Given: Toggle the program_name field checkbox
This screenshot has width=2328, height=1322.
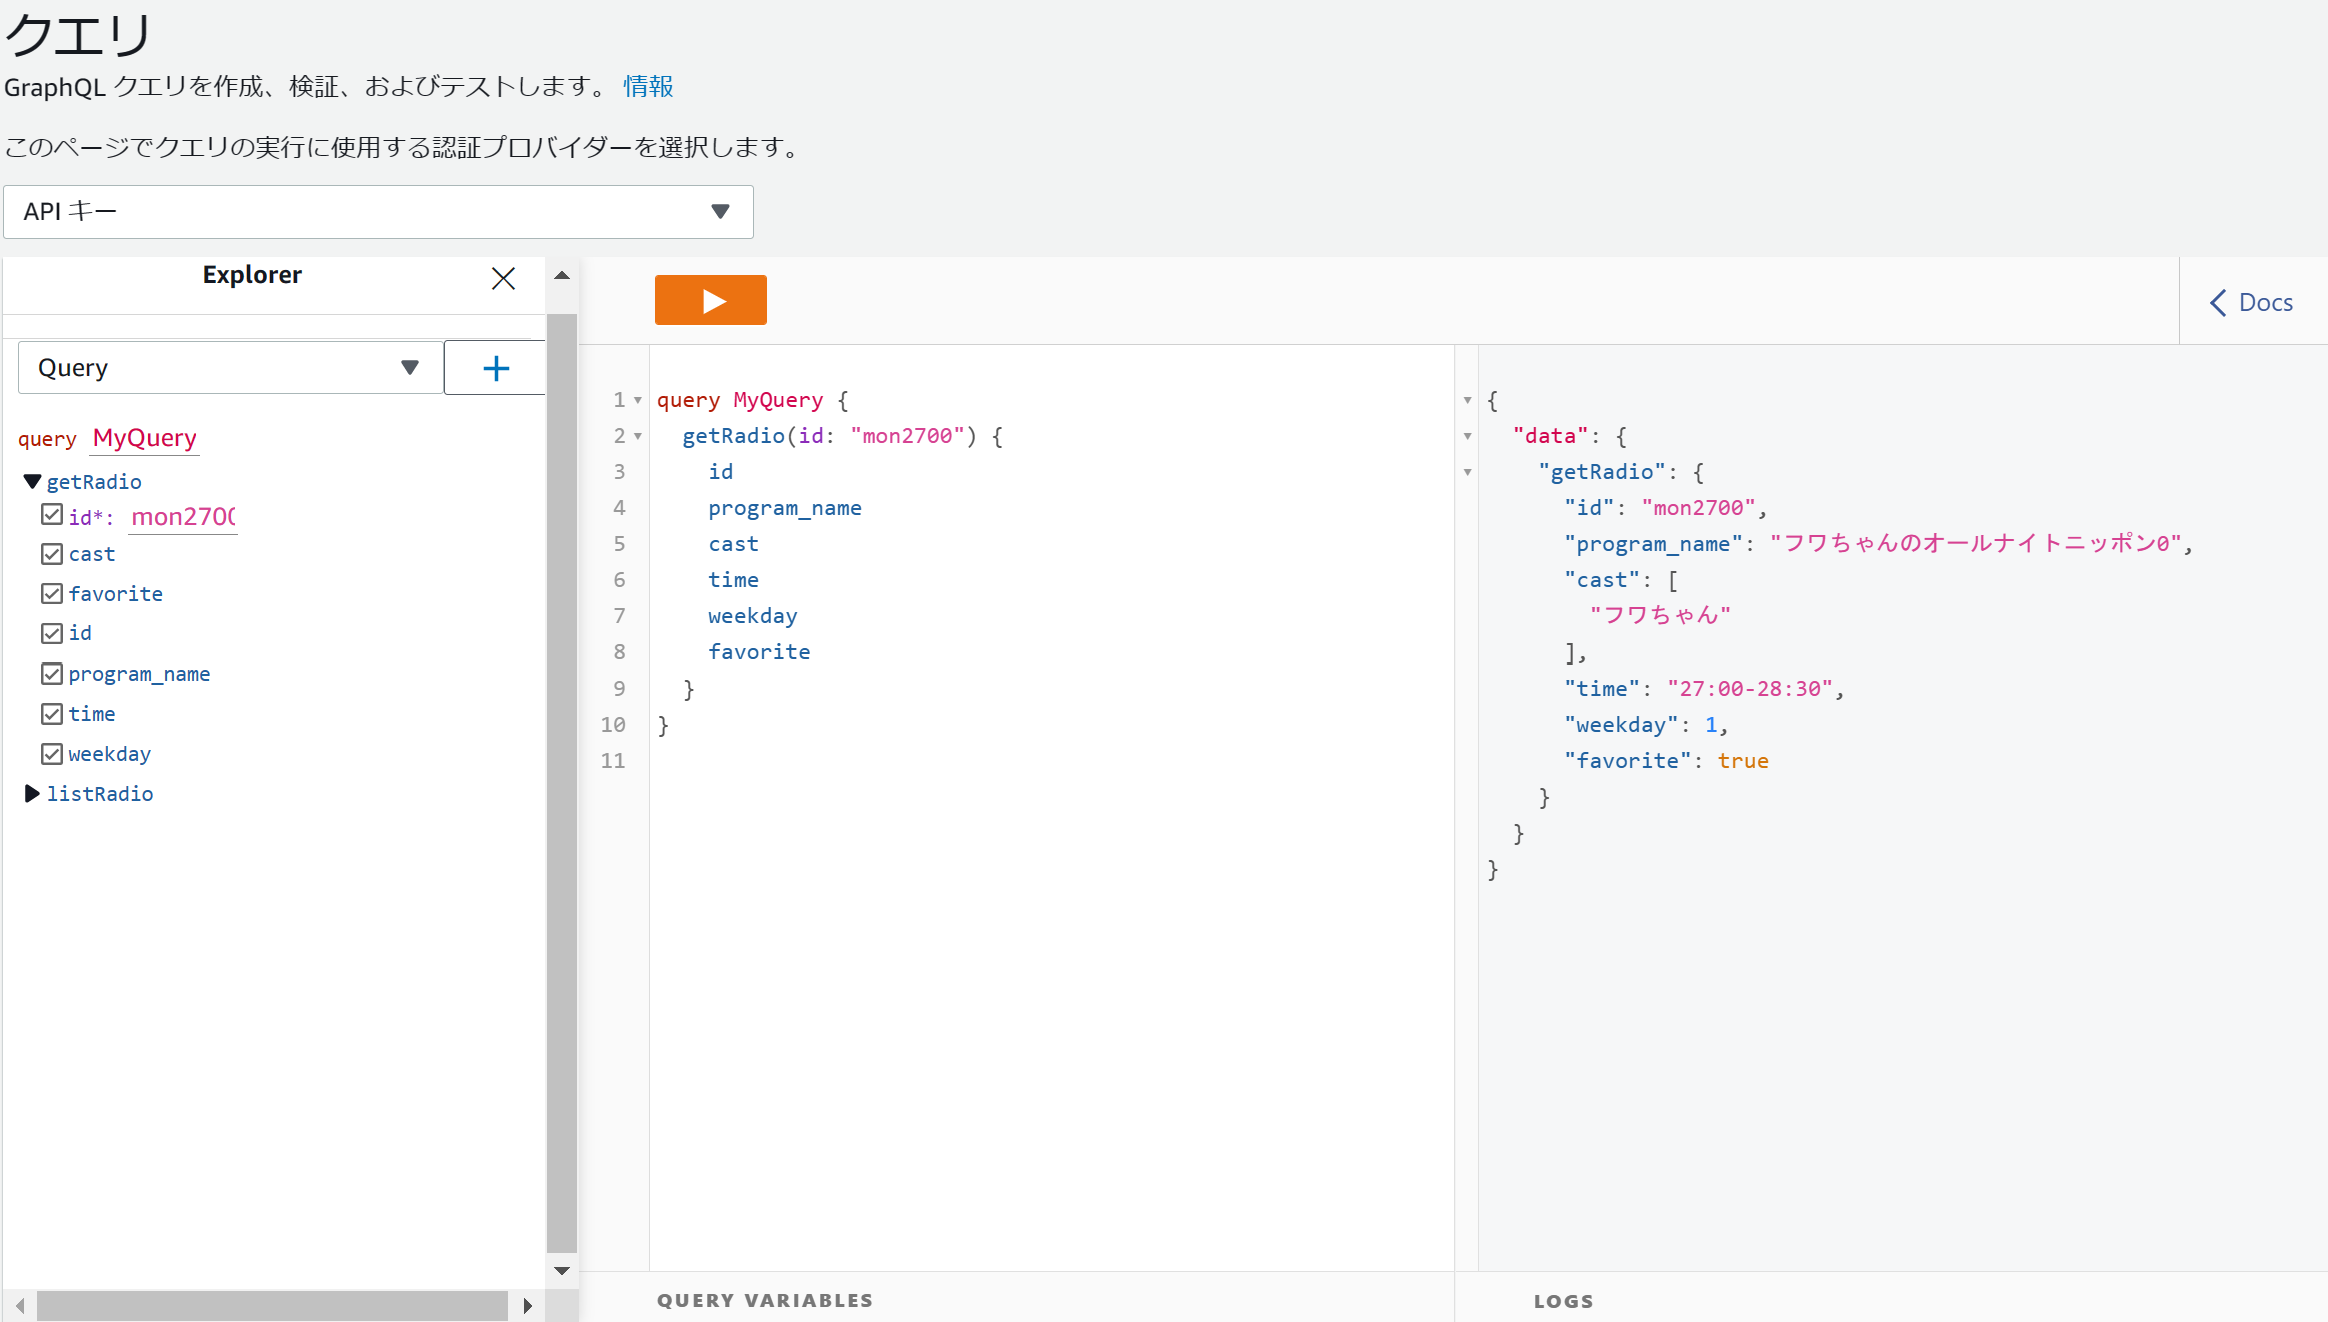Looking at the screenshot, I should [52, 674].
